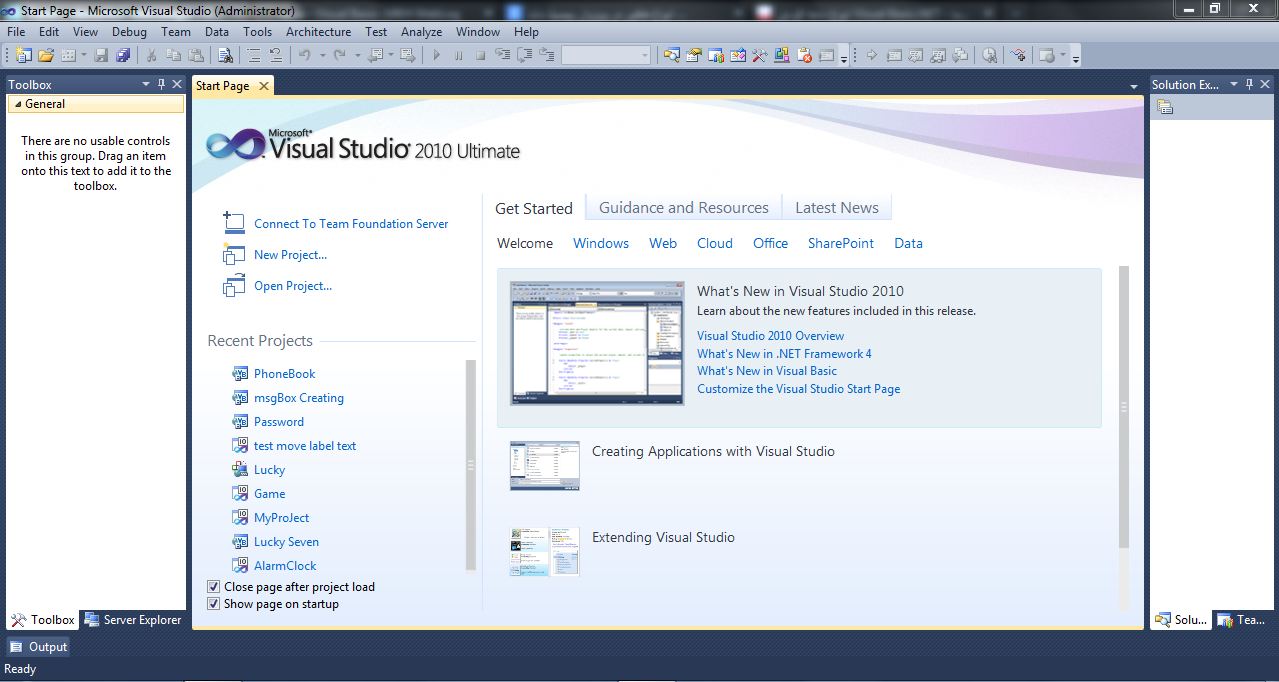
Task: Click the Start Page content vertical scrollbar
Action: [1123, 407]
